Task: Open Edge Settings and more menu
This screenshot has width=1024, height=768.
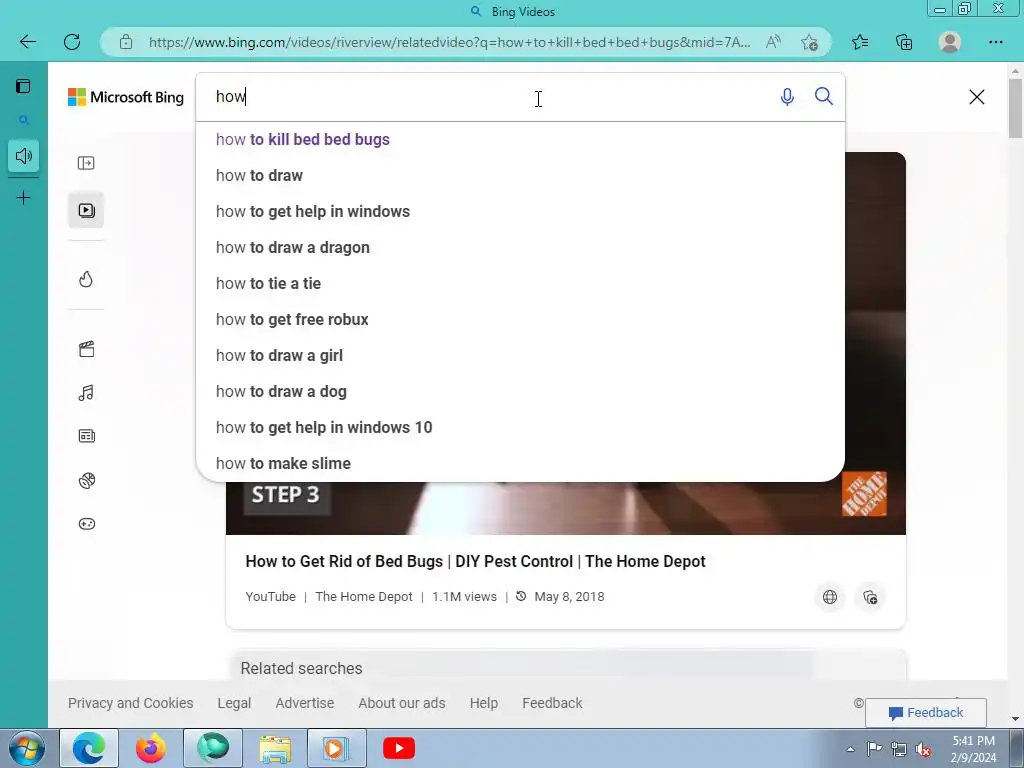Action: 995,42
